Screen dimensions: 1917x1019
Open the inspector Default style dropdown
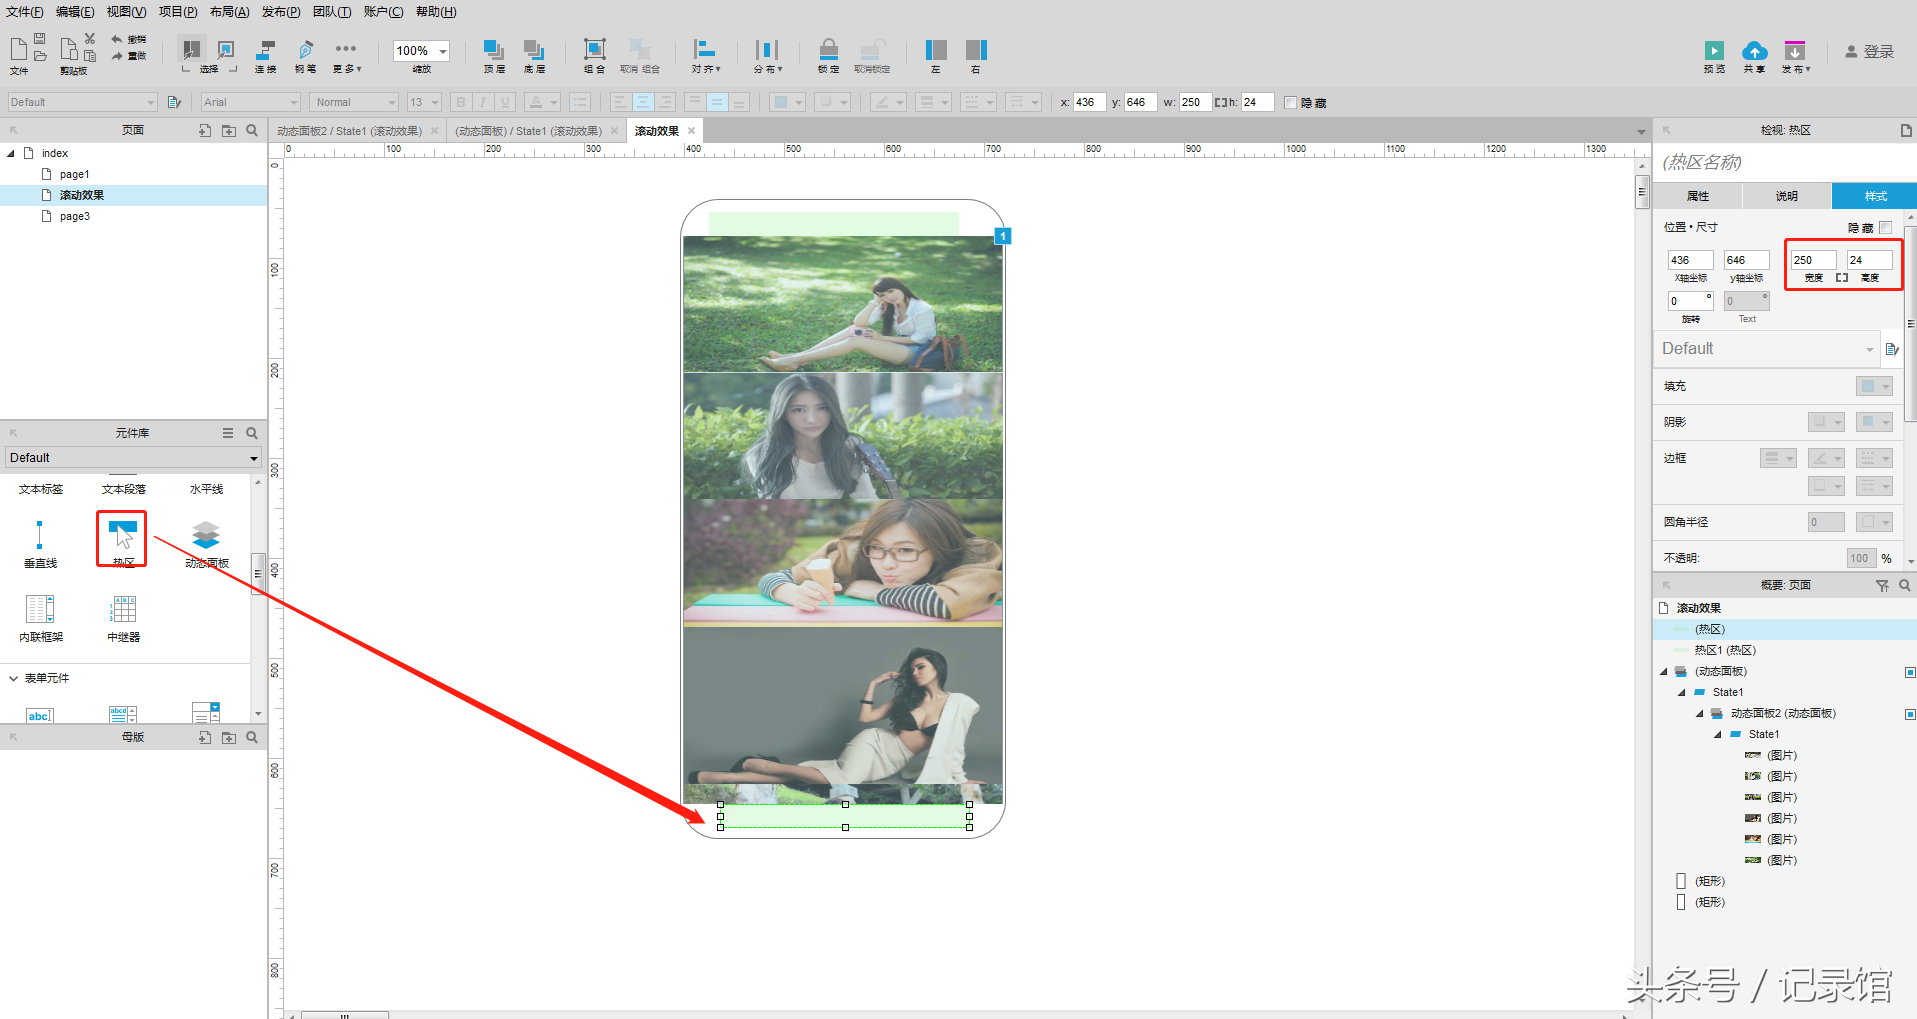tap(1768, 349)
